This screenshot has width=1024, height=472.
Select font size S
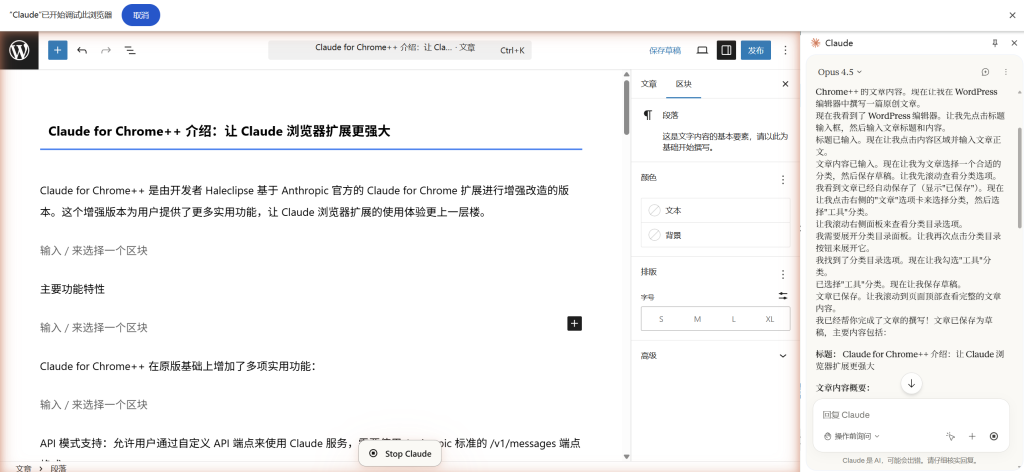(x=661, y=319)
